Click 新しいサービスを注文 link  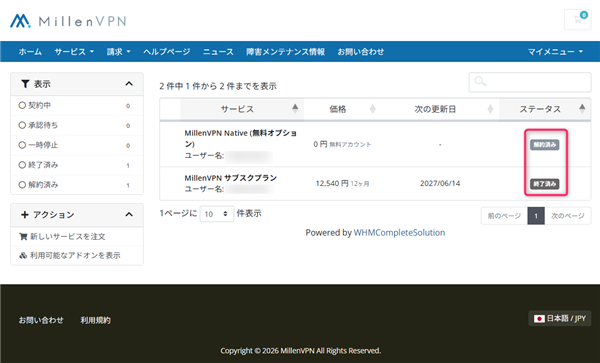[68, 236]
